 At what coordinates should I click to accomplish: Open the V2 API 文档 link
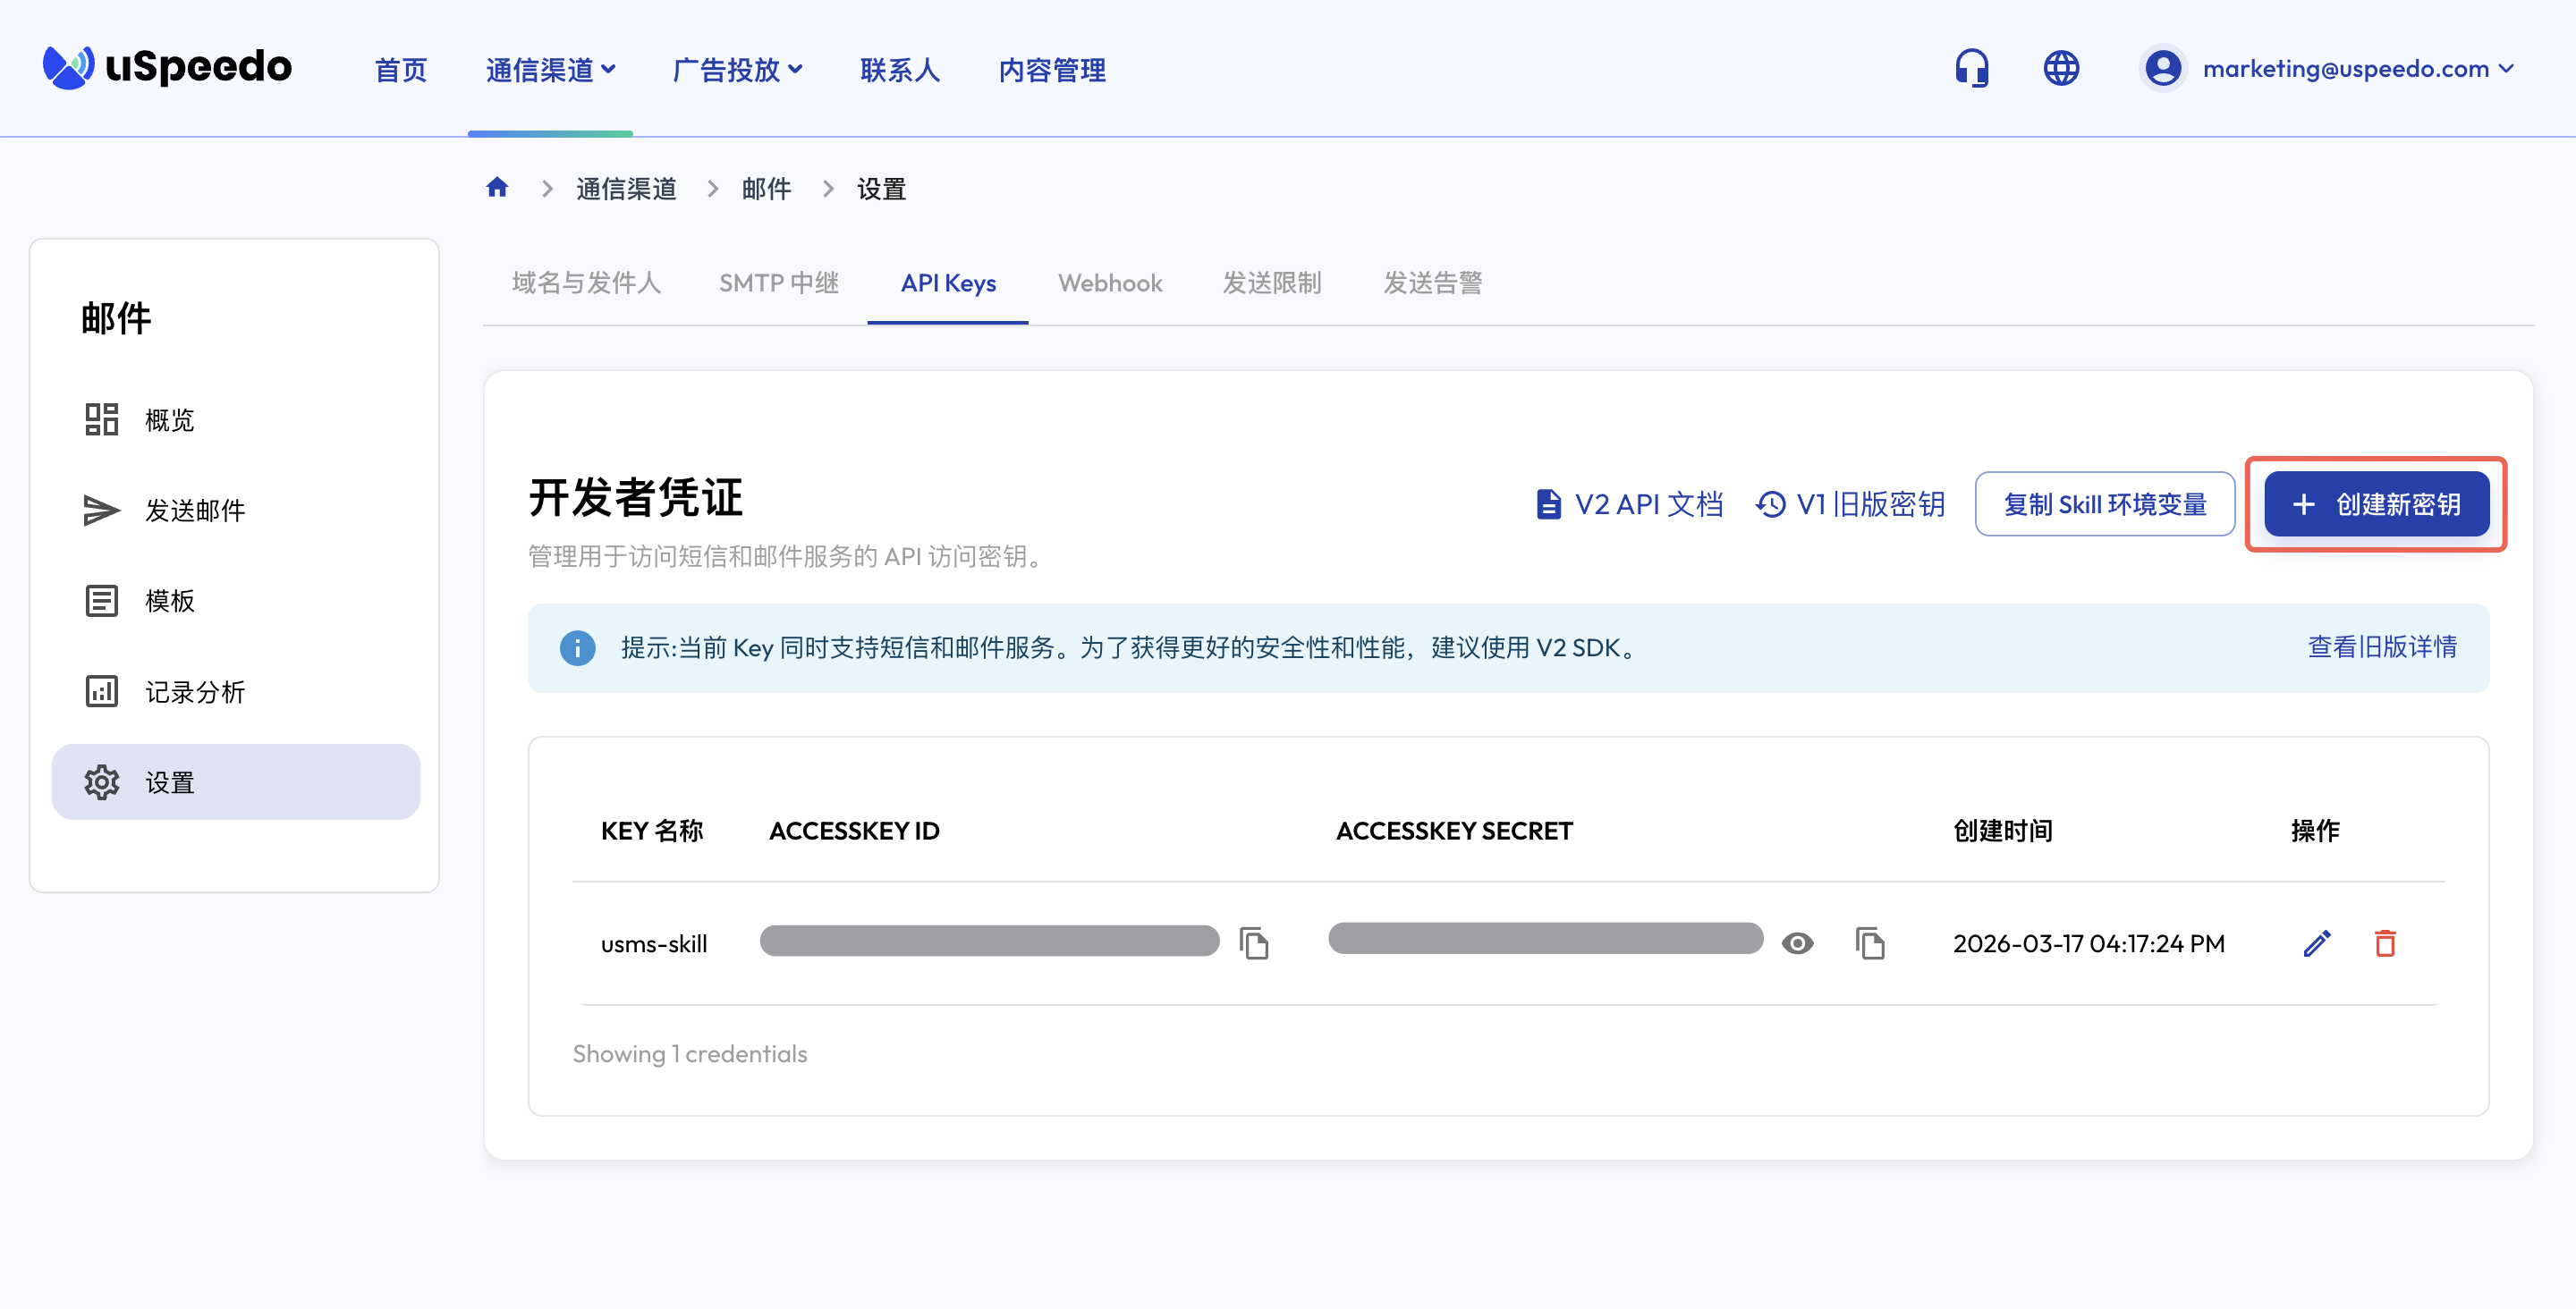[x=1630, y=504]
